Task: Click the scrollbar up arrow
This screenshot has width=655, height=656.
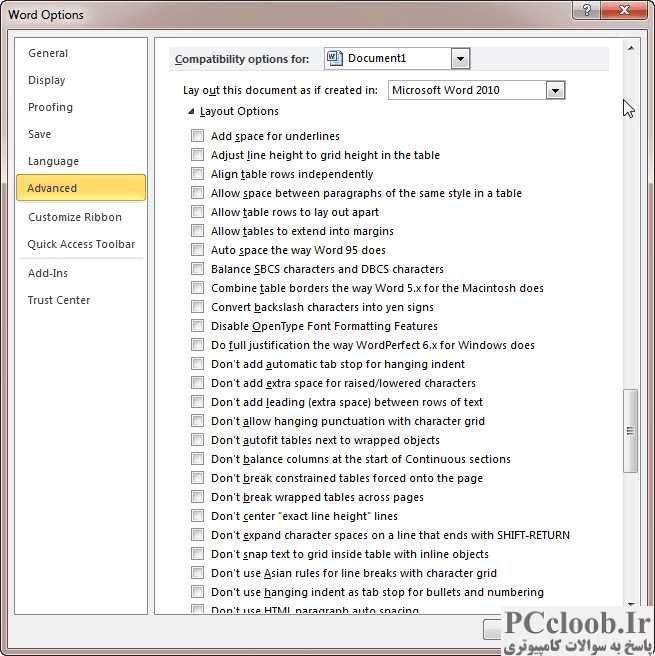Action: coord(630,48)
